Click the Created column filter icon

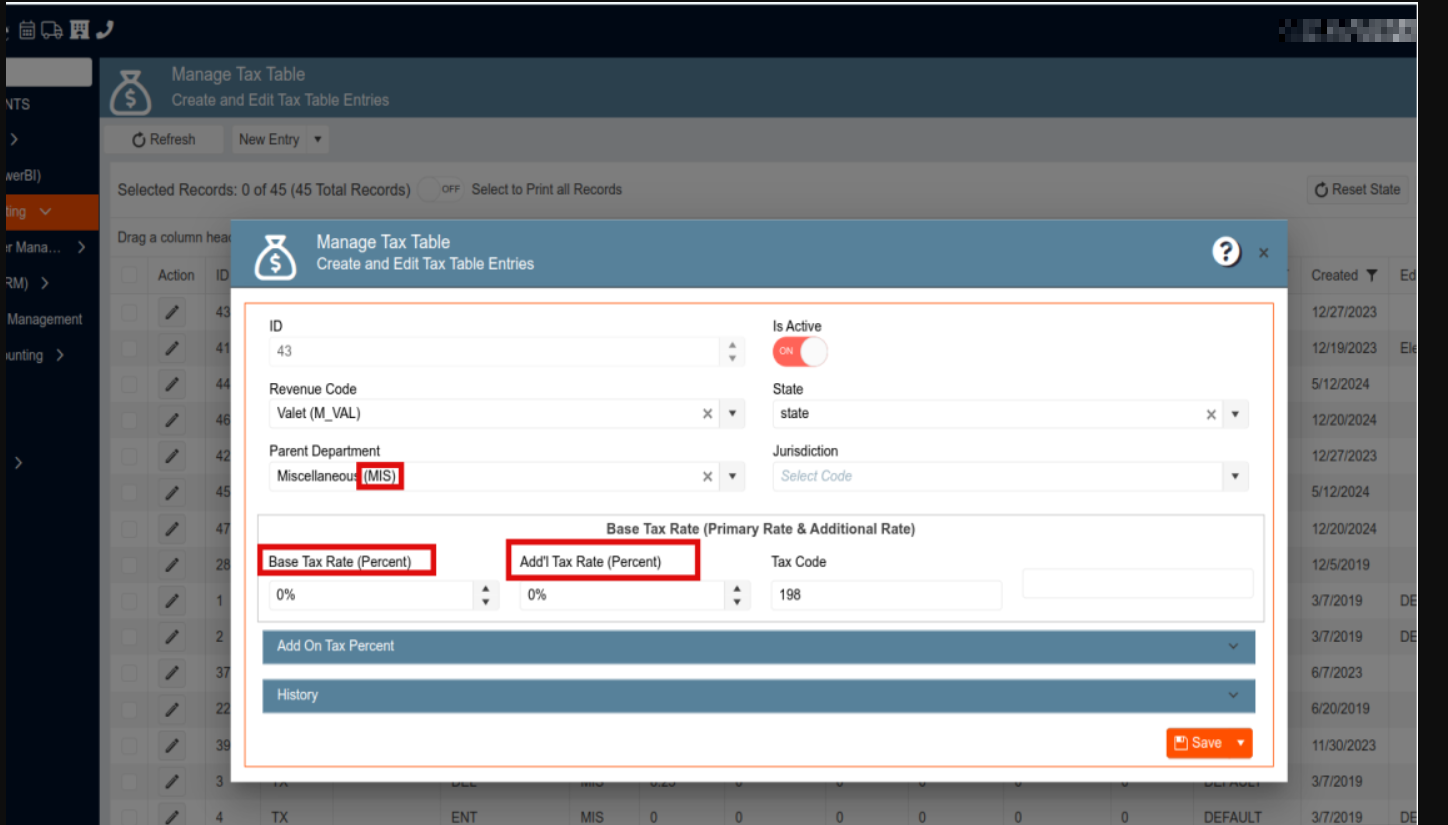1372,276
